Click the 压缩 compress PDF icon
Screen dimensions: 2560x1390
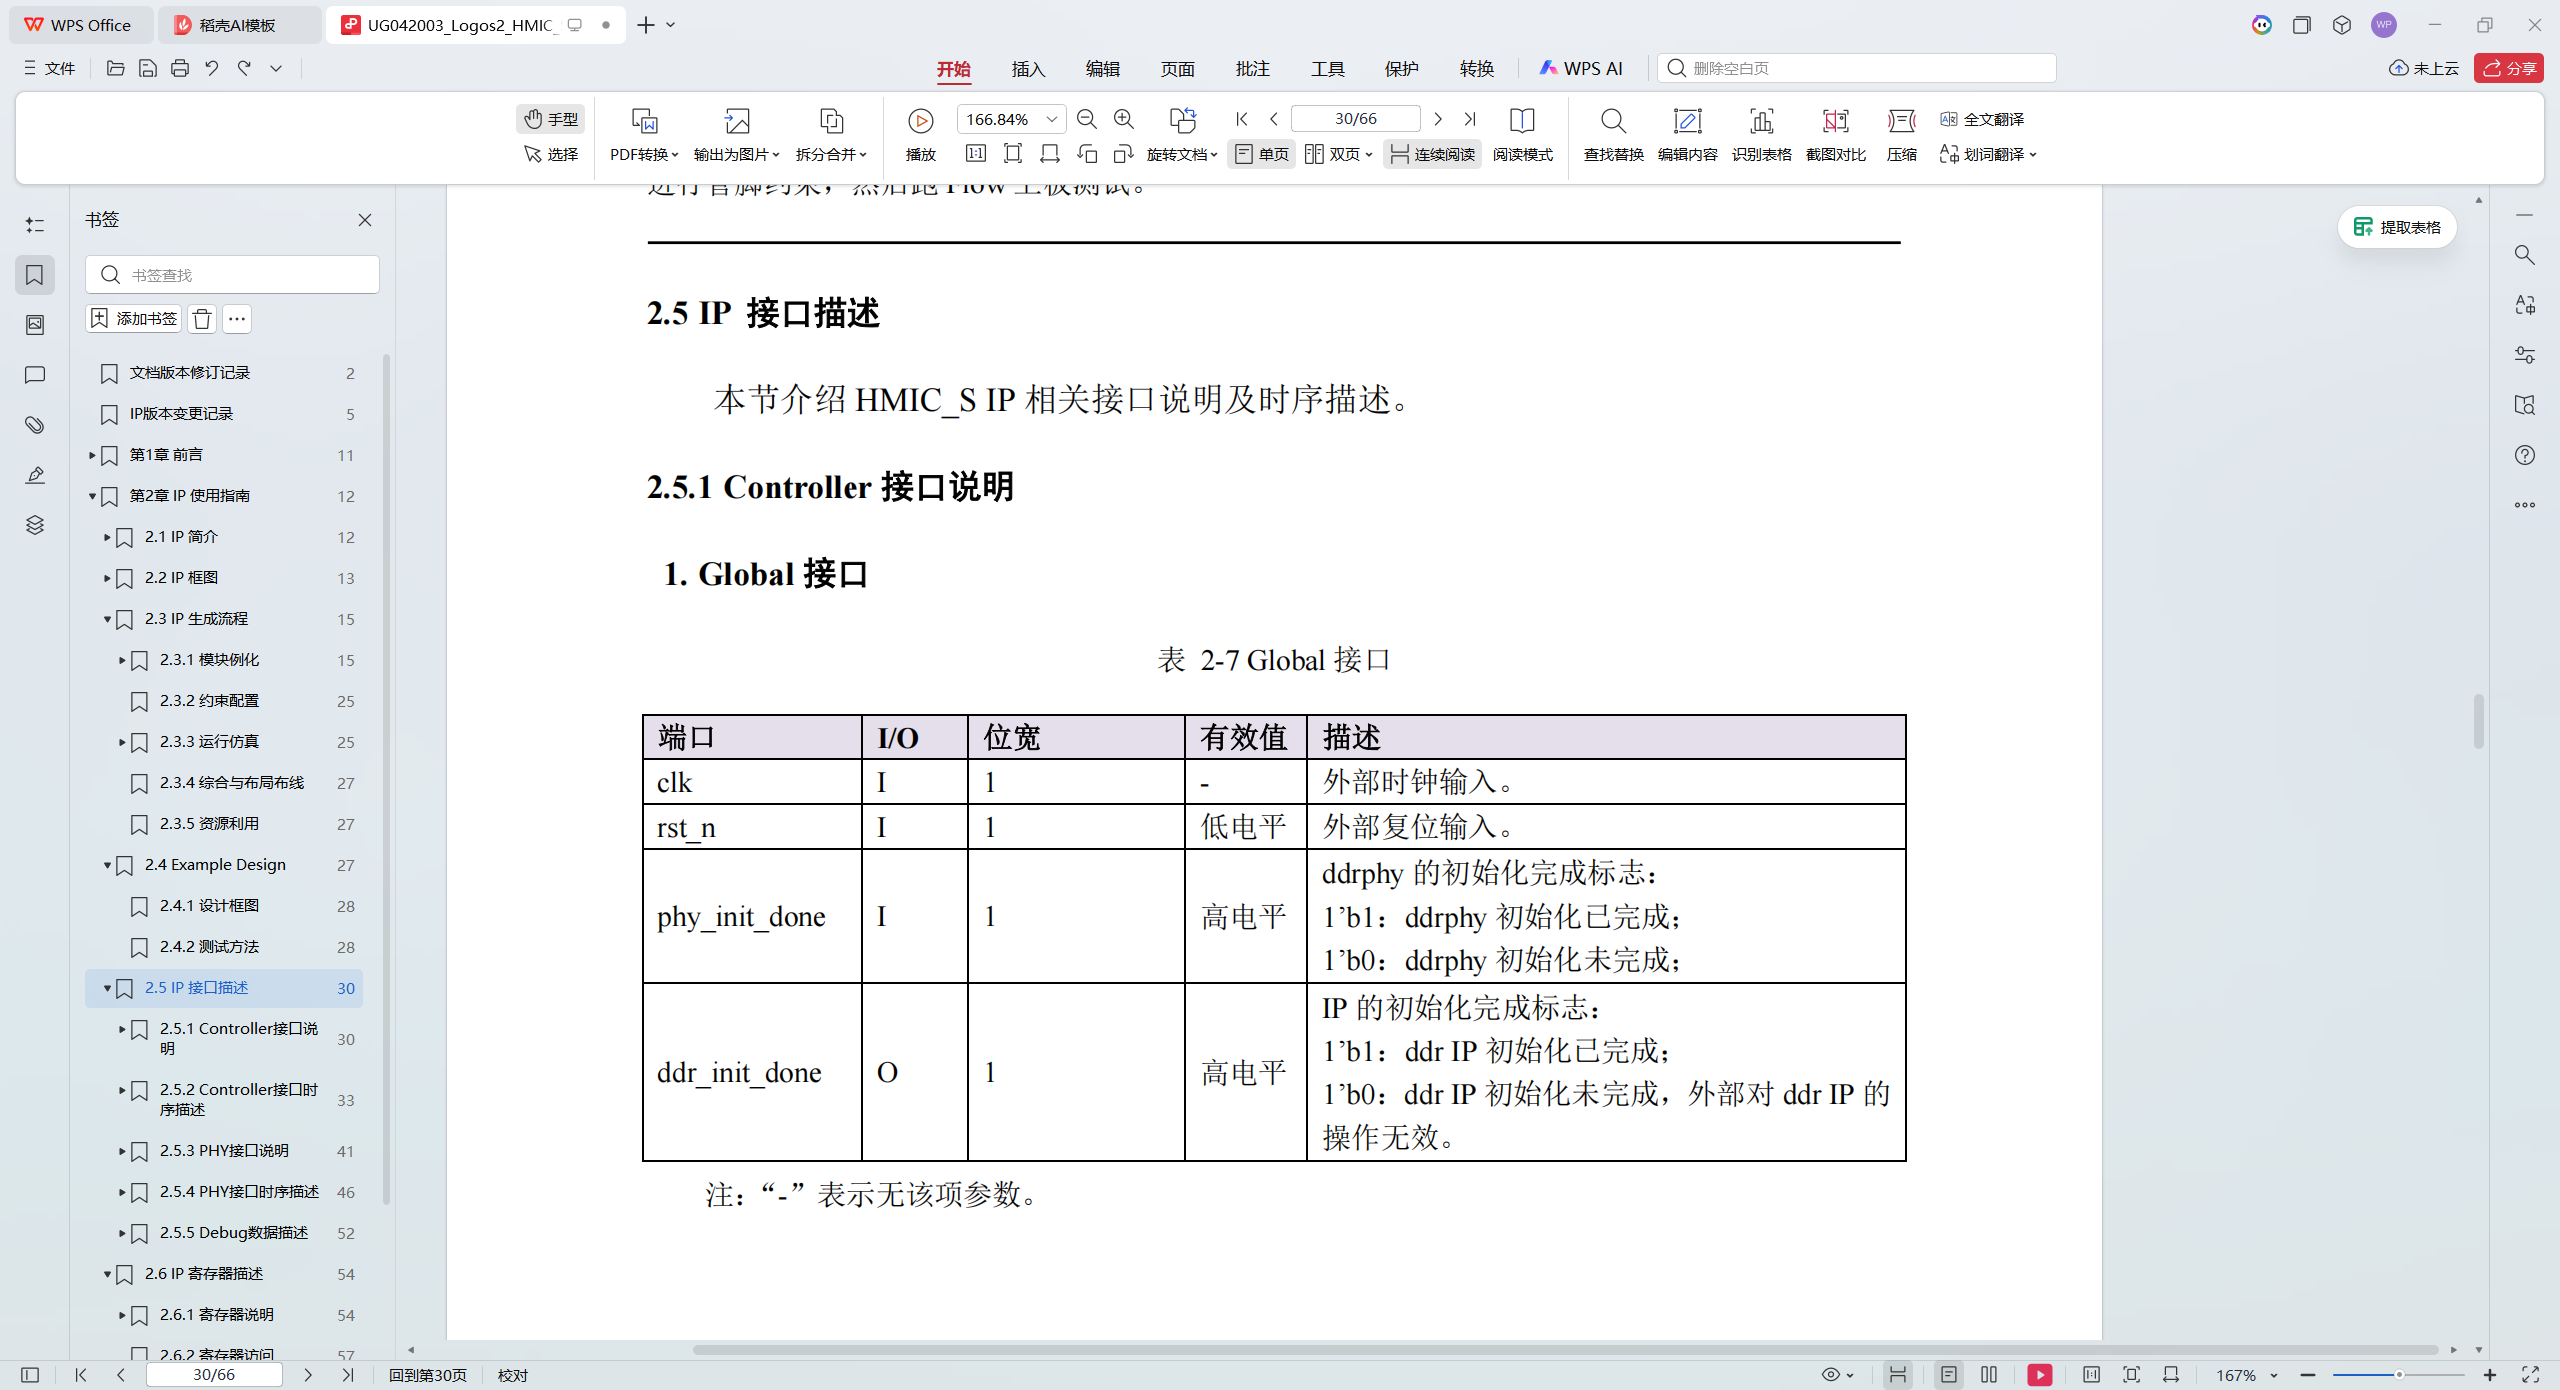point(1901,135)
